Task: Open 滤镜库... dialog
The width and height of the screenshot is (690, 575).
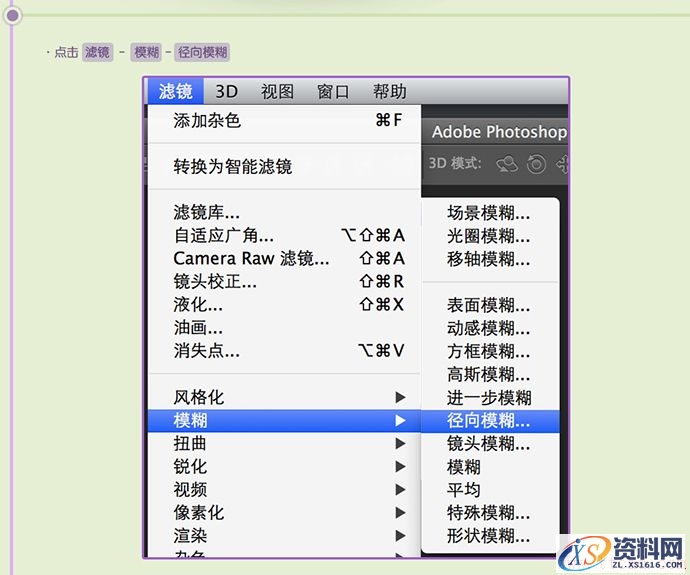Action: point(284,212)
